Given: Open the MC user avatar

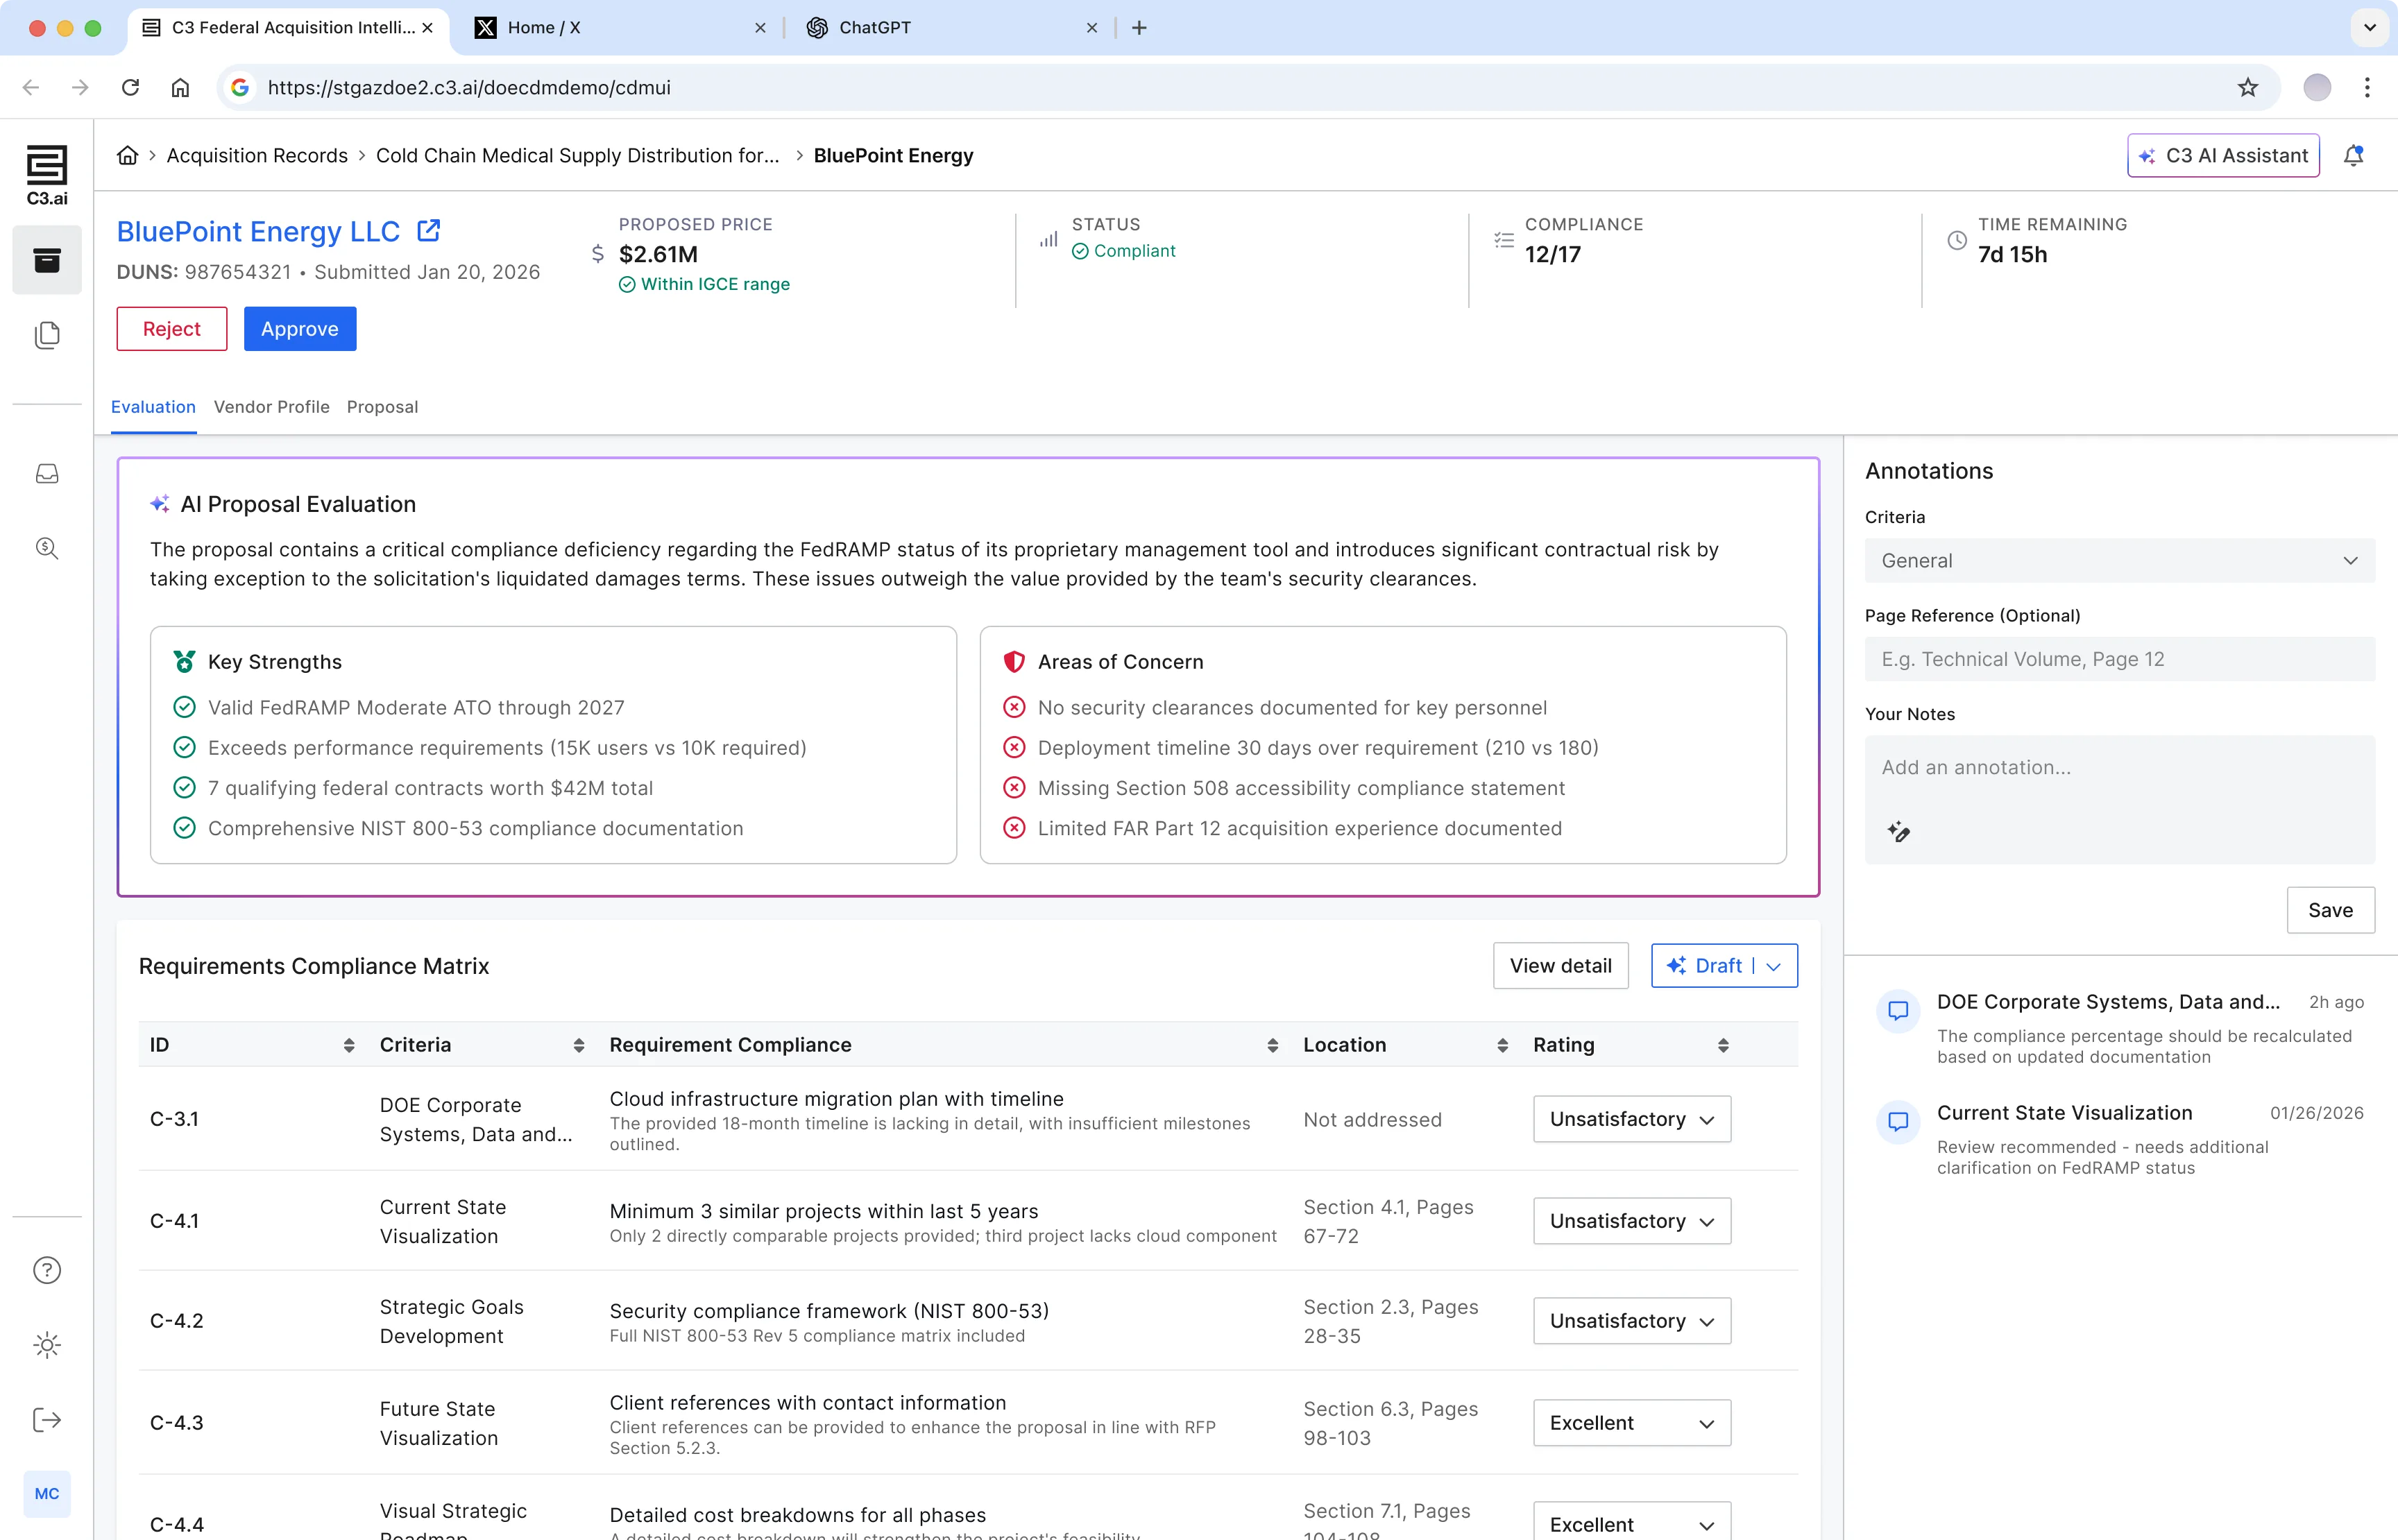Looking at the screenshot, I should click(47, 1494).
